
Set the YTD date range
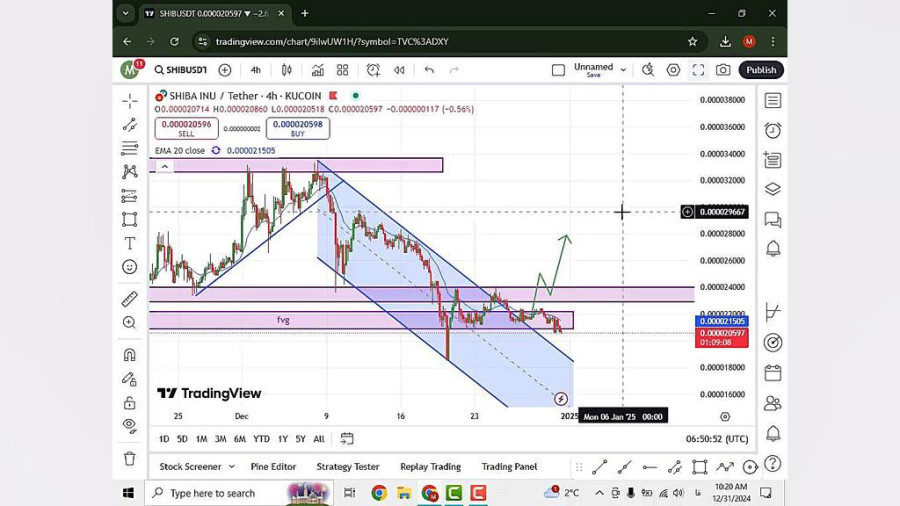point(261,439)
